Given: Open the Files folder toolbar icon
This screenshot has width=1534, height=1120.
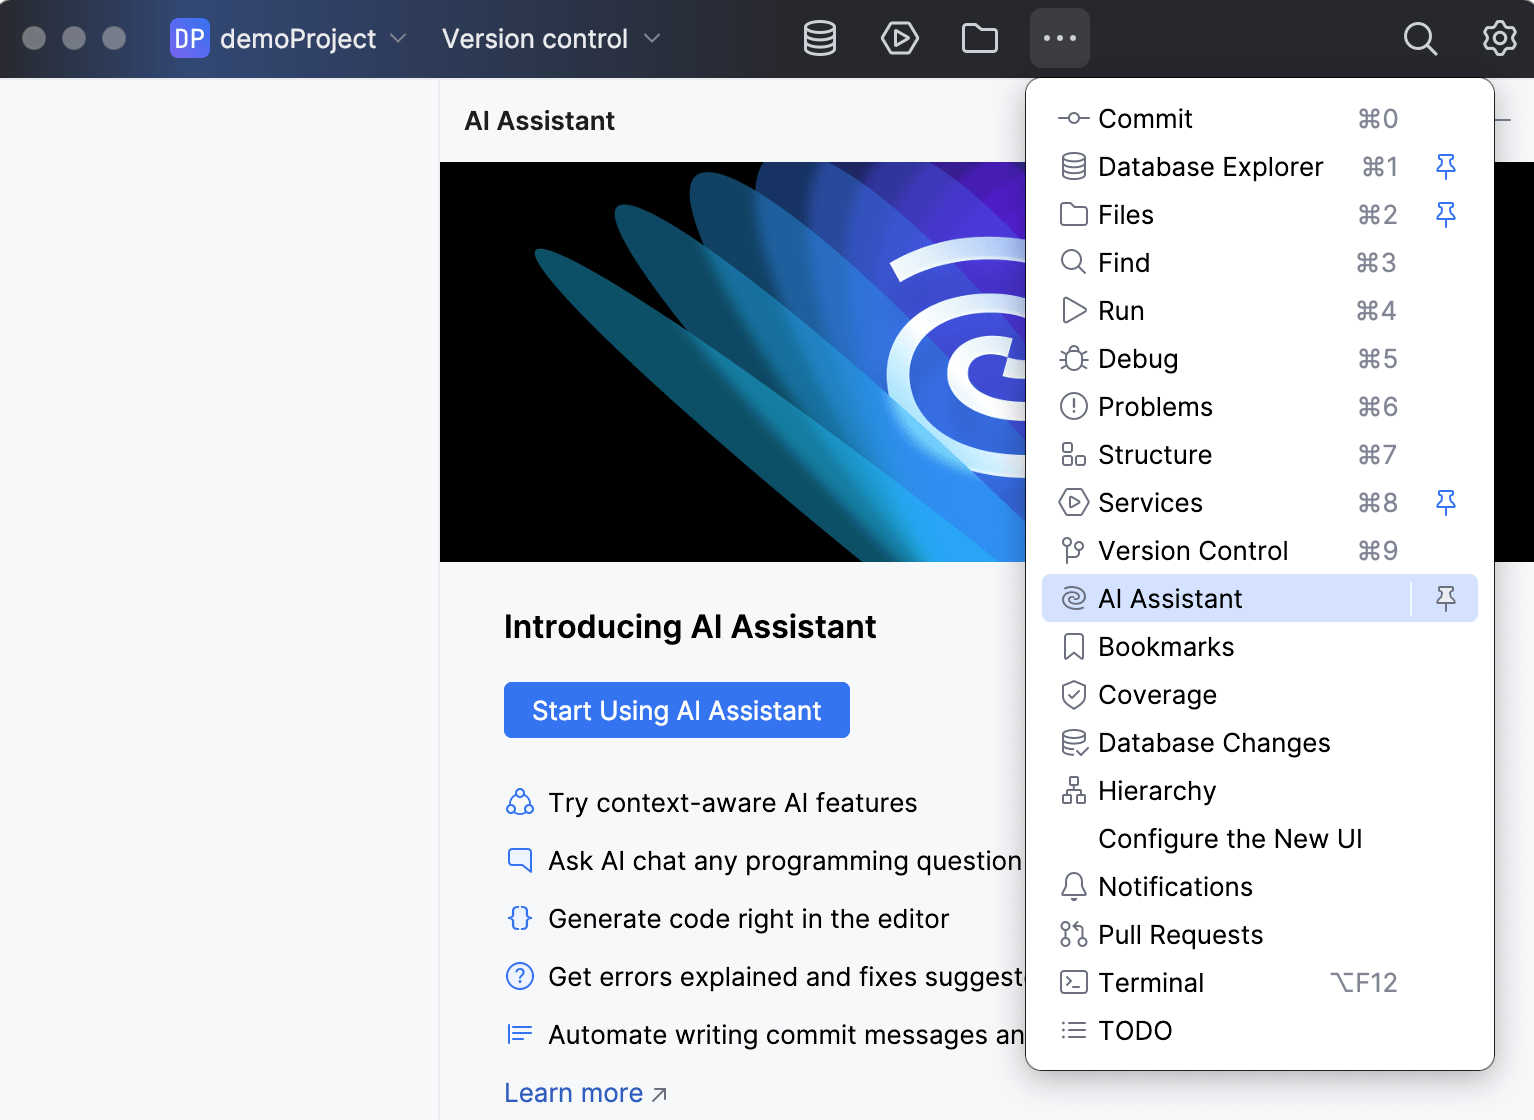Looking at the screenshot, I should (x=980, y=39).
